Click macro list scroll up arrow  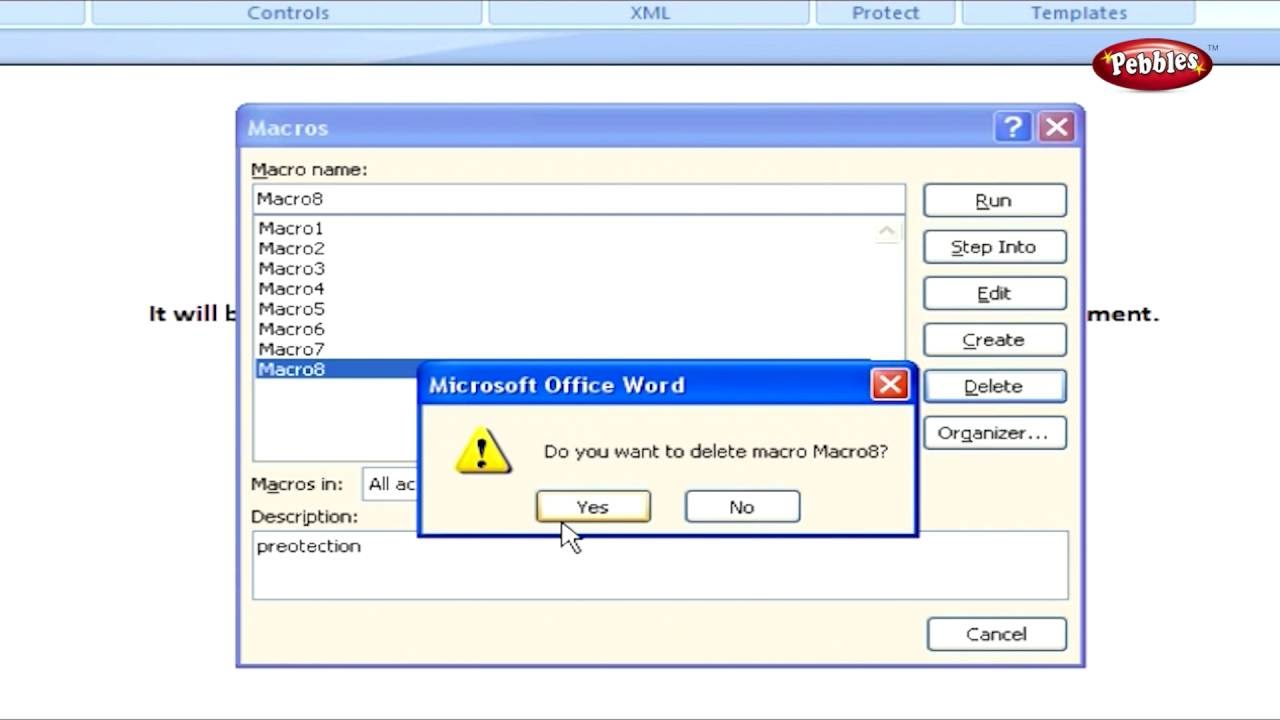point(887,232)
